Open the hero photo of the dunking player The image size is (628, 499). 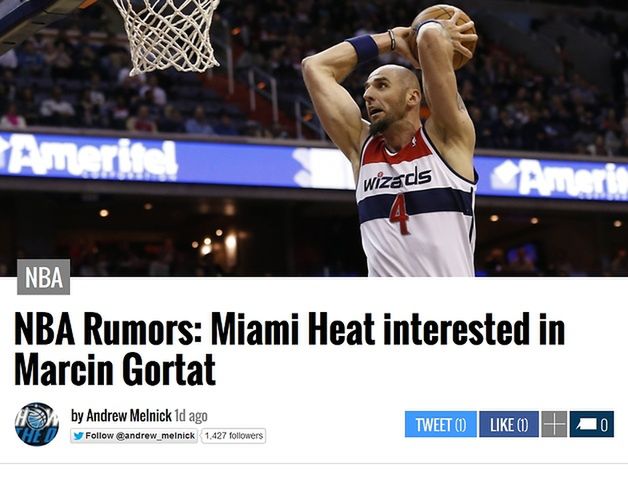(x=314, y=138)
